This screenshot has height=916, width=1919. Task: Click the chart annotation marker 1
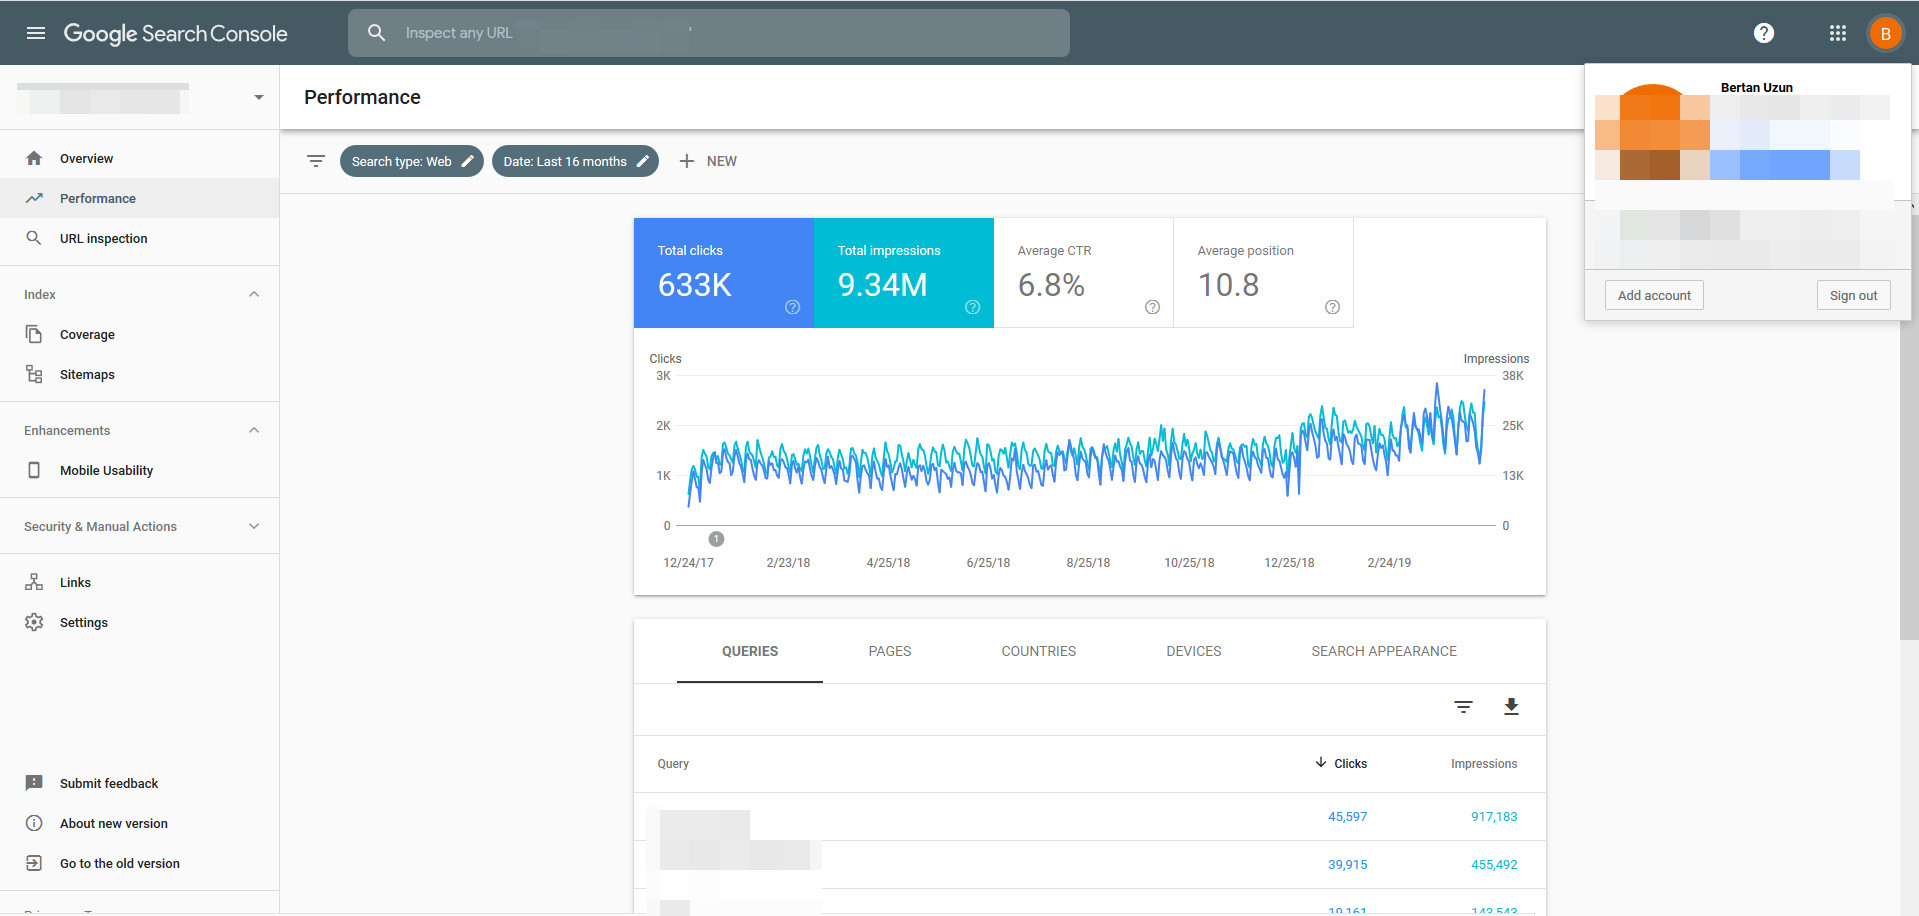coord(716,539)
